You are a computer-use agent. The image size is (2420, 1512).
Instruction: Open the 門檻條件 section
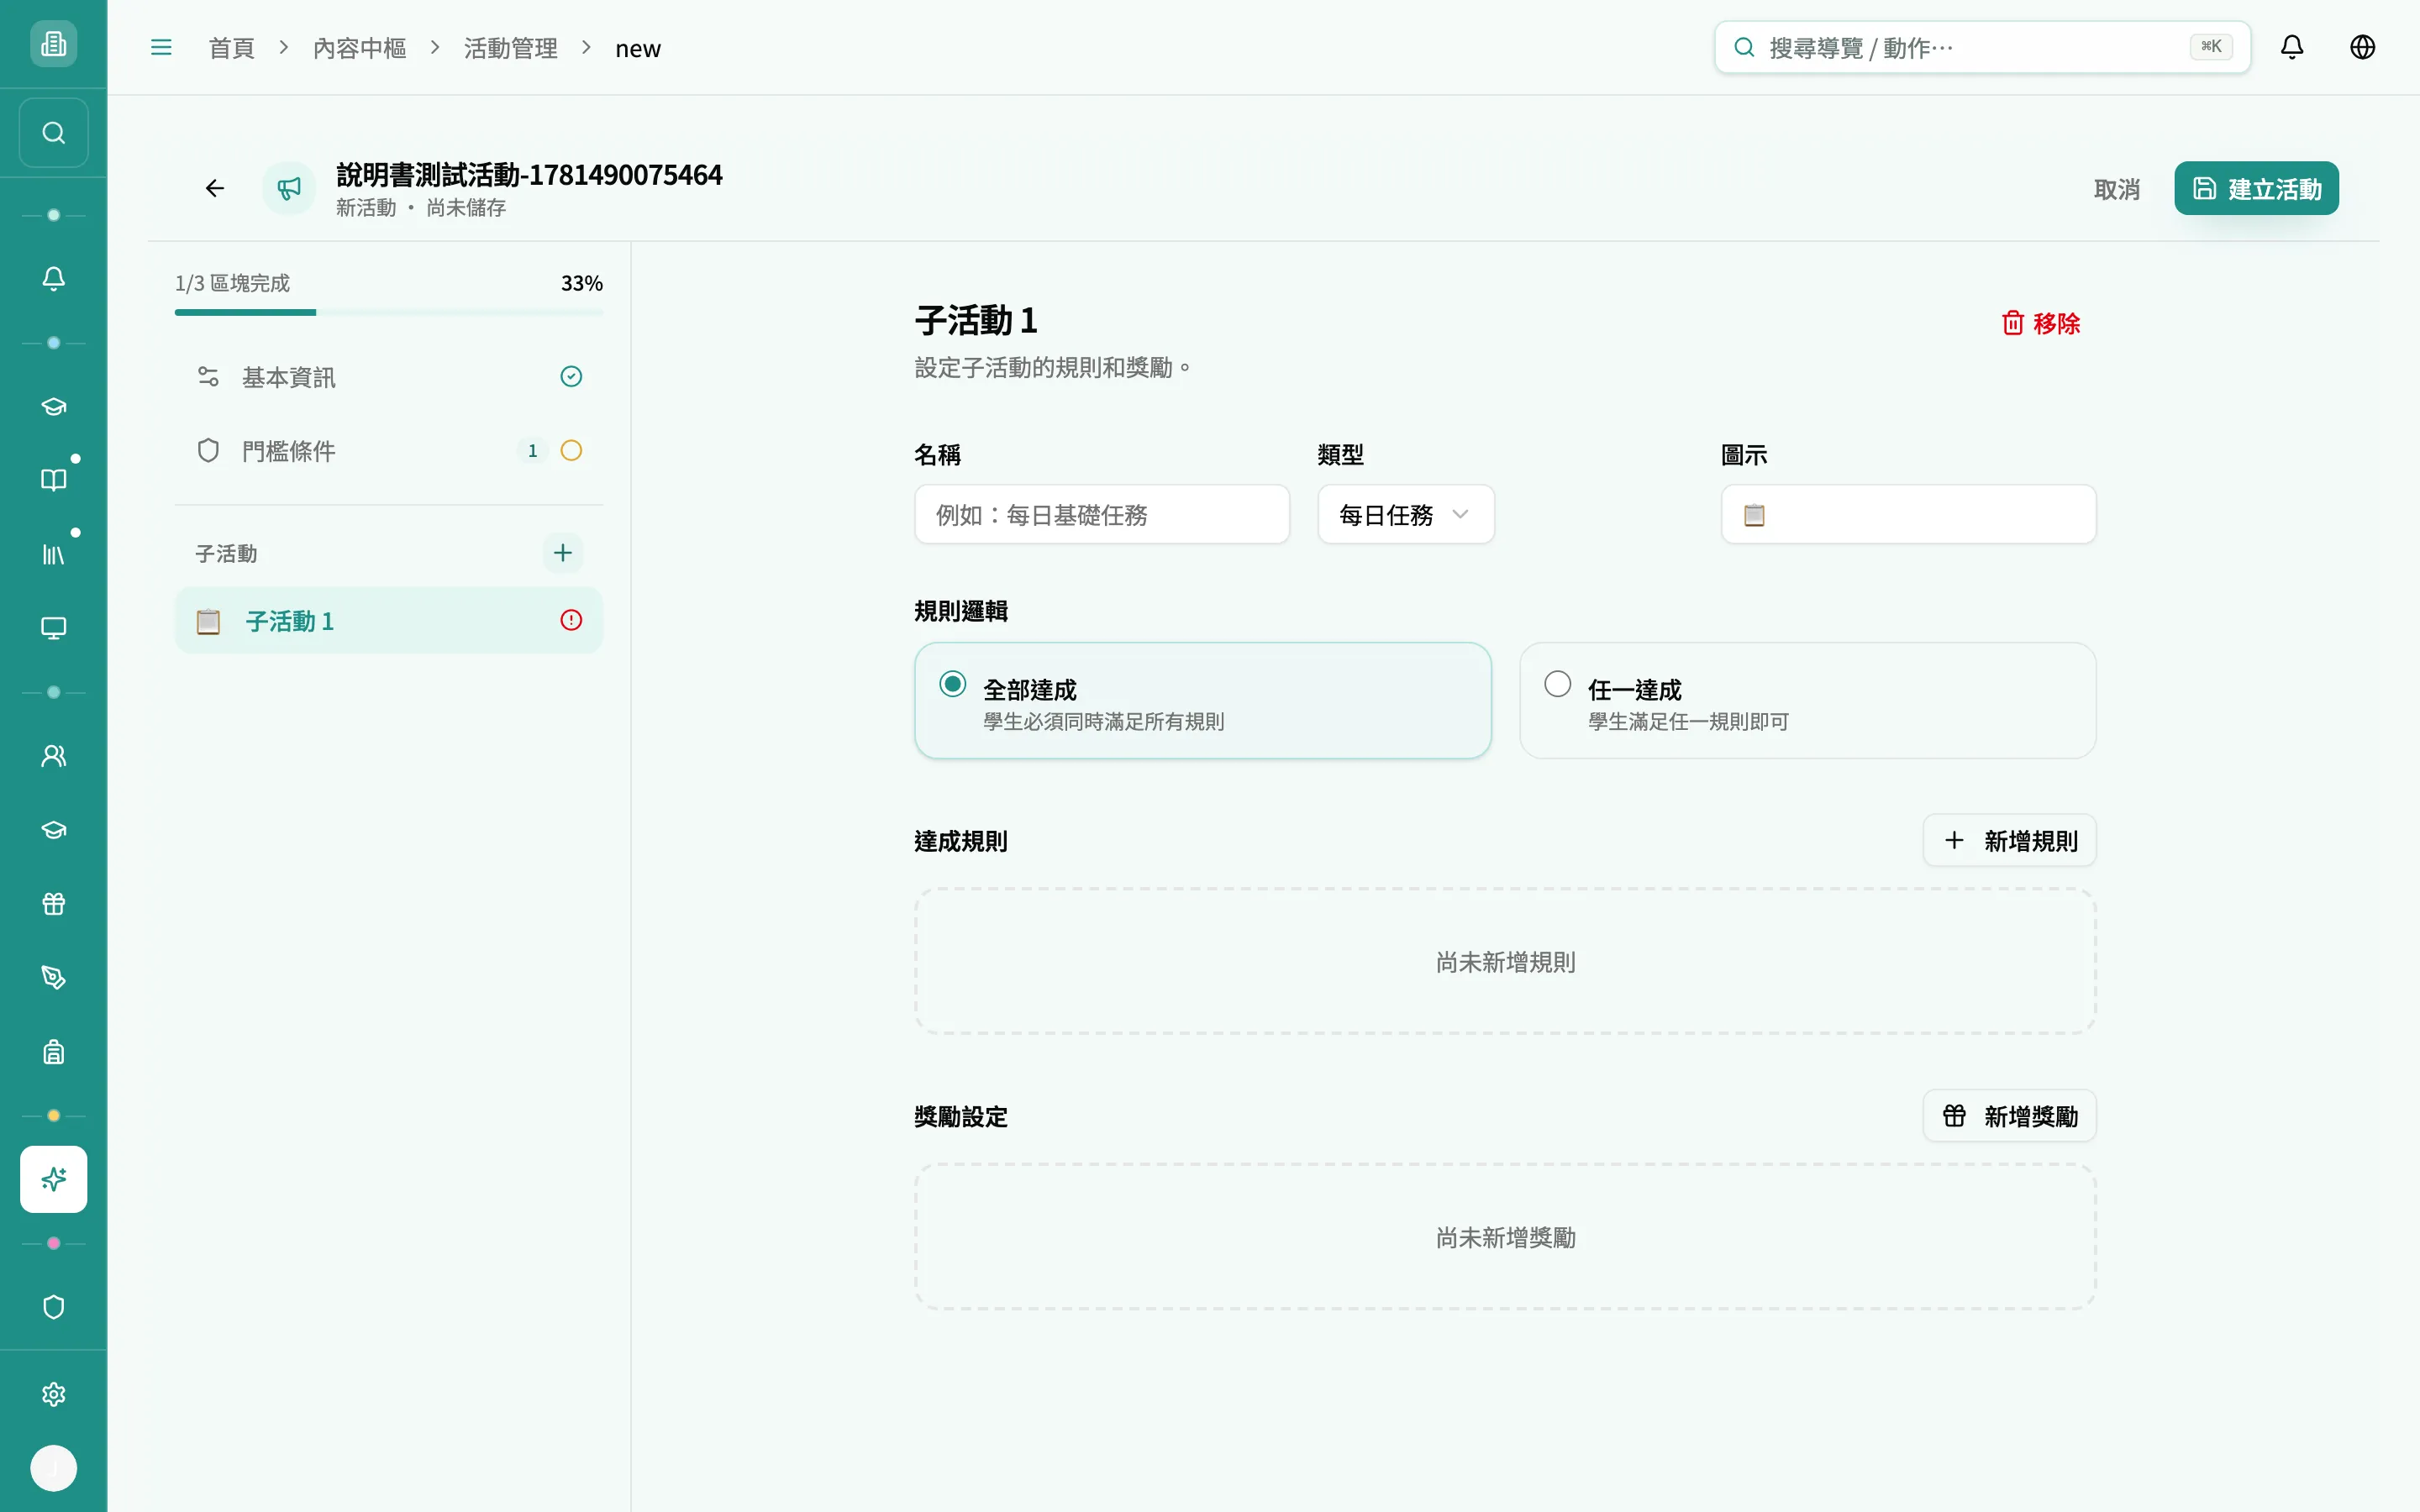point(389,451)
